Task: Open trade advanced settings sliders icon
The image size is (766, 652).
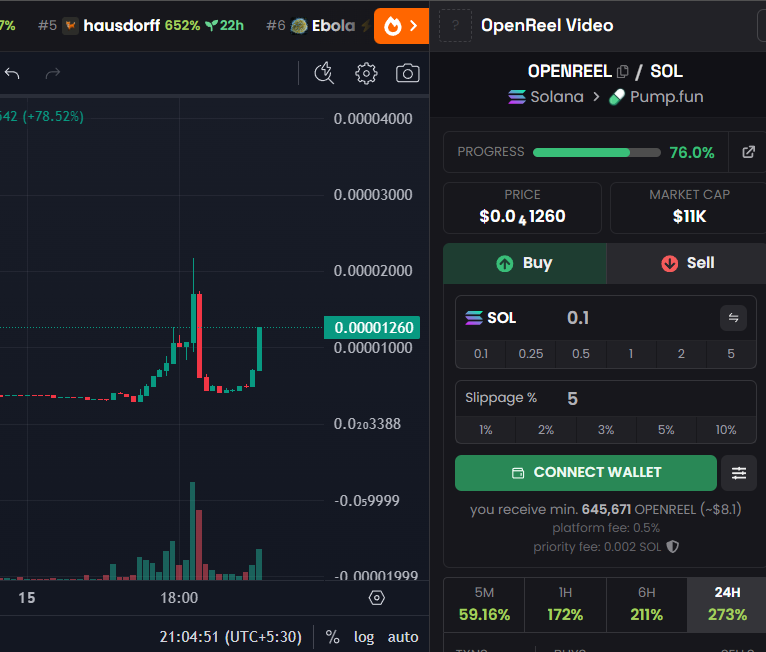Action: (x=739, y=473)
